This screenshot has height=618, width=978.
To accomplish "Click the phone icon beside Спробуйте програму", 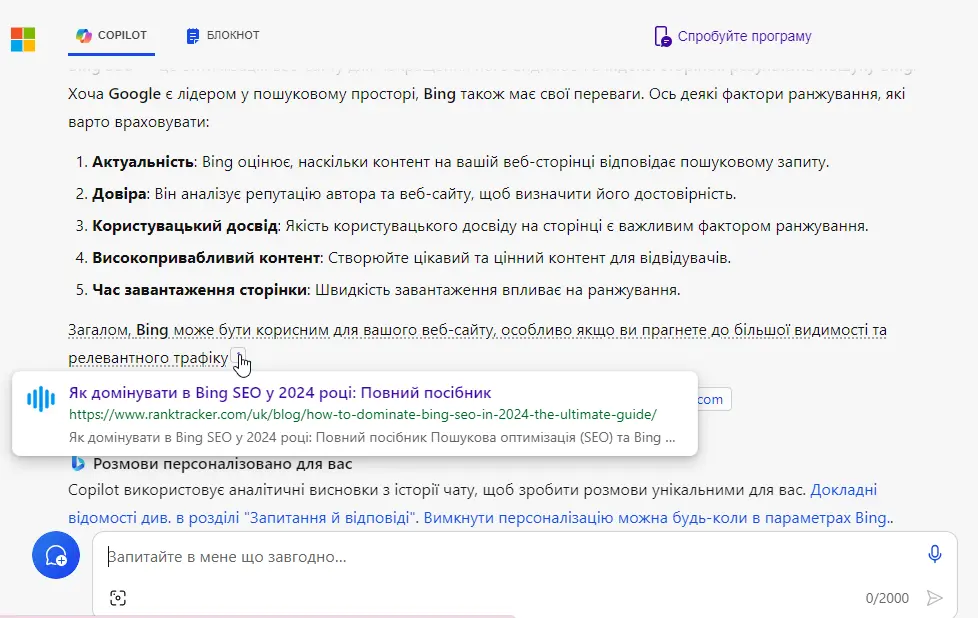I will pos(662,36).
